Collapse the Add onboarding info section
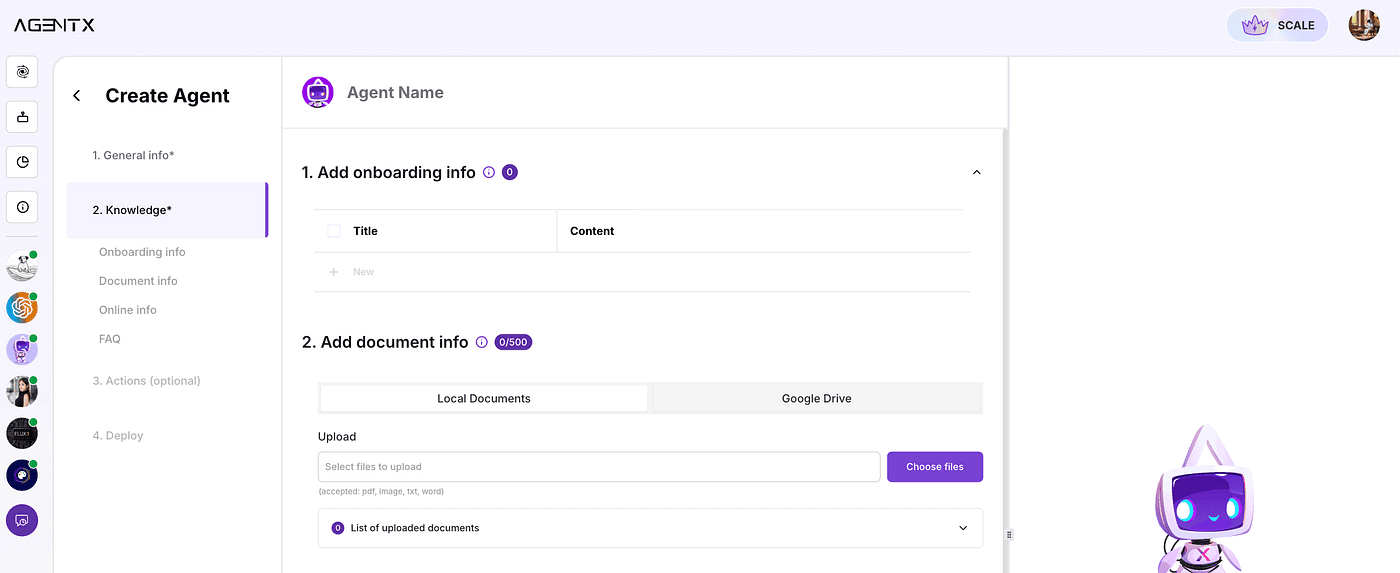The image size is (1400, 573). (x=977, y=172)
